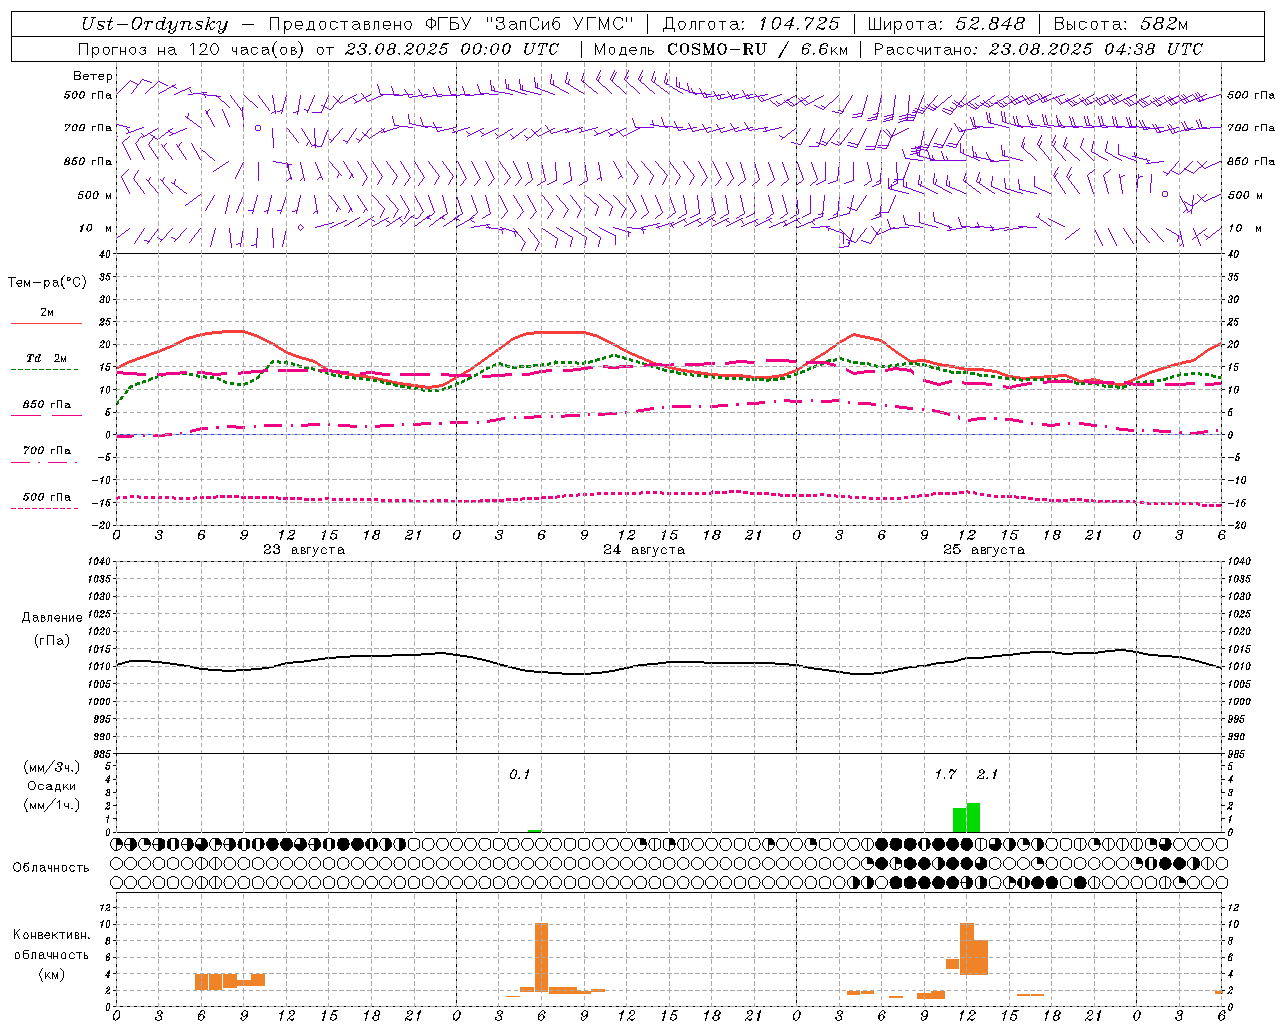The image size is (1280, 1024).
Task: Click tallest orange convective bar on 25 August
Action: (966, 949)
